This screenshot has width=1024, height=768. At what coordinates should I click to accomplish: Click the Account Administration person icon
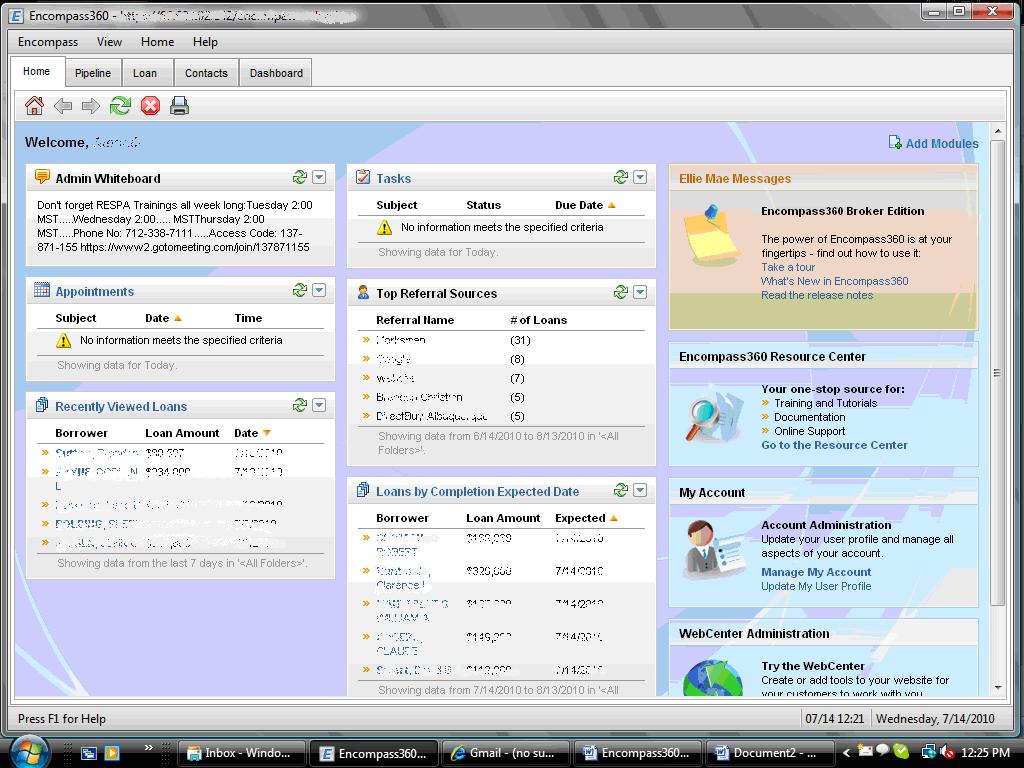(713, 550)
